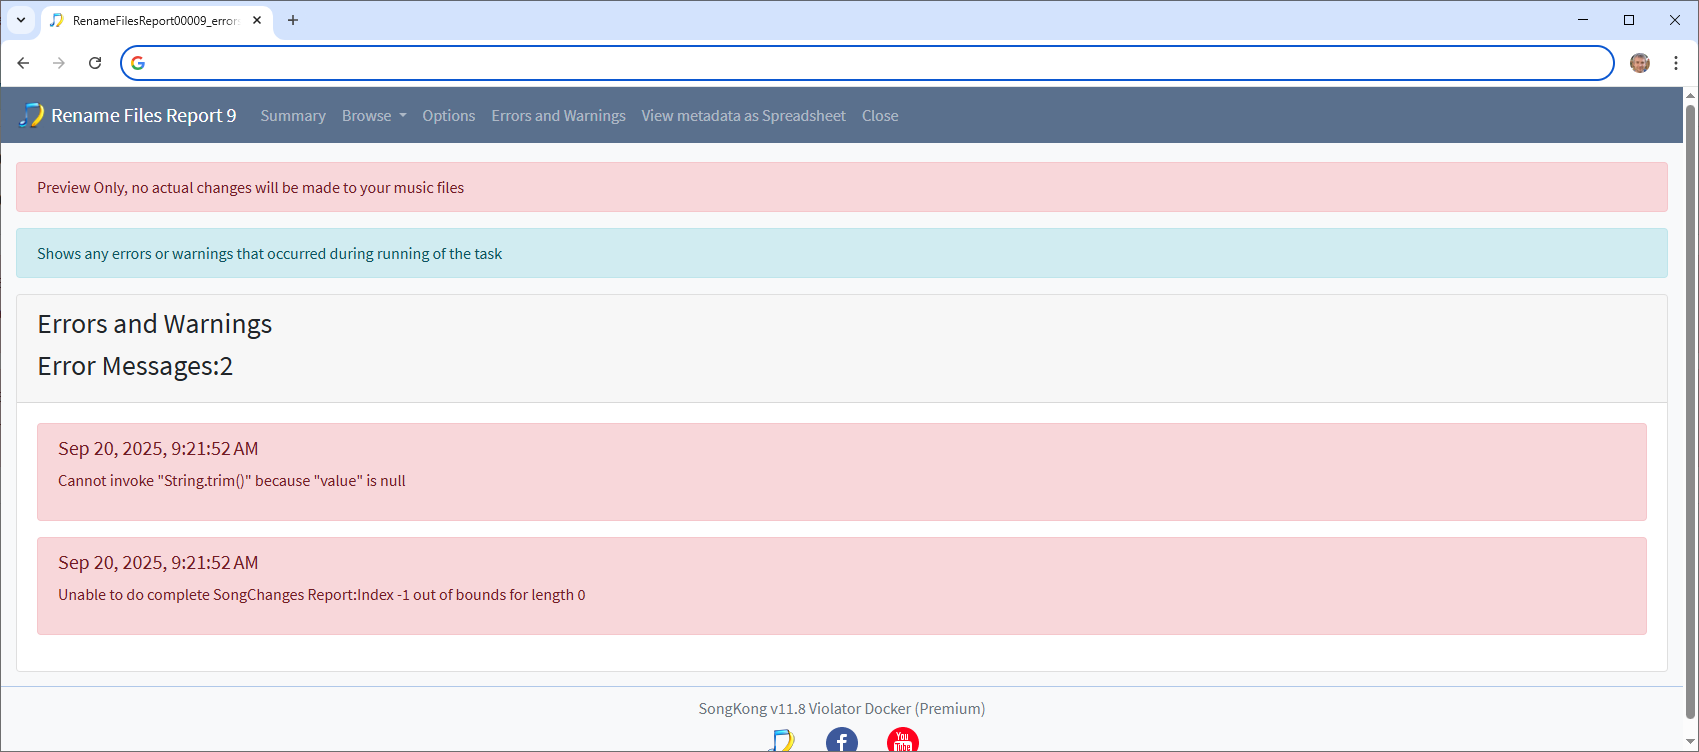The width and height of the screenshot is (1699, 752).
Task: Expand the Browse dropdown menu
Action: click(374, 116)
